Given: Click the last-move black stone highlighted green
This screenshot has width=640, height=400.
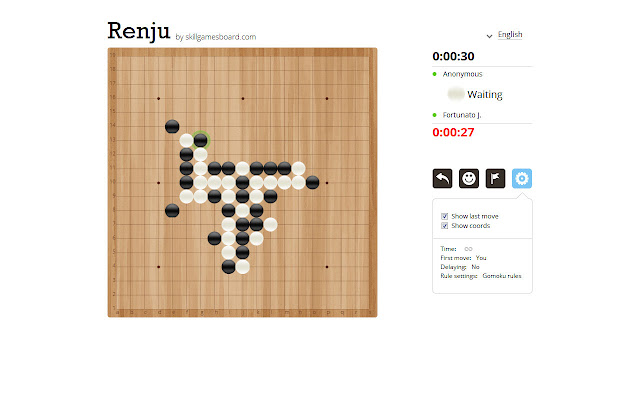Looking at the screenshot, I should (x=200, y=140).
